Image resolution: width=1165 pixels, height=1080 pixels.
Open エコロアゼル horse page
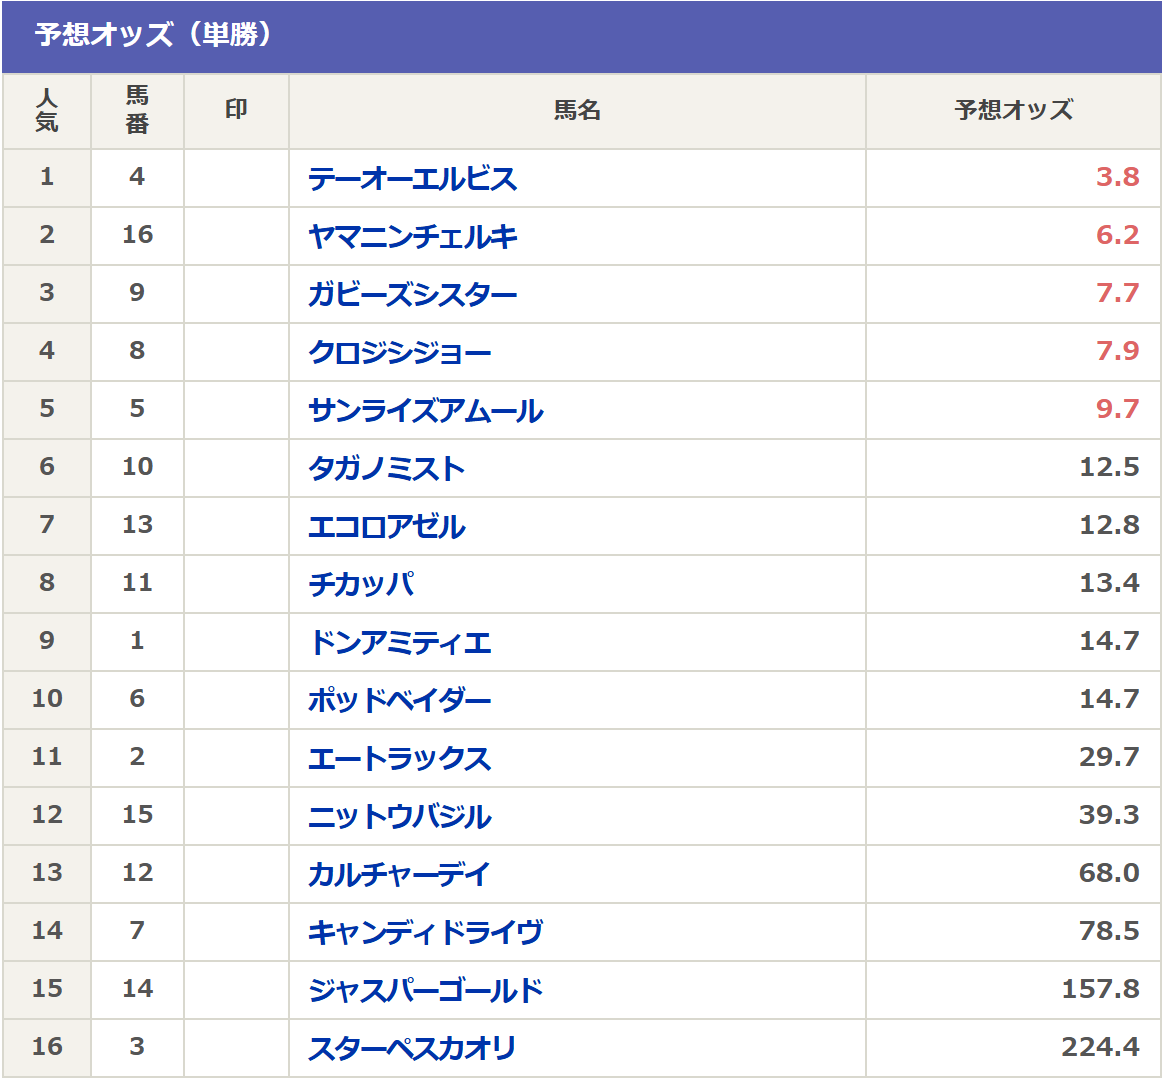(x=386, y=527)
